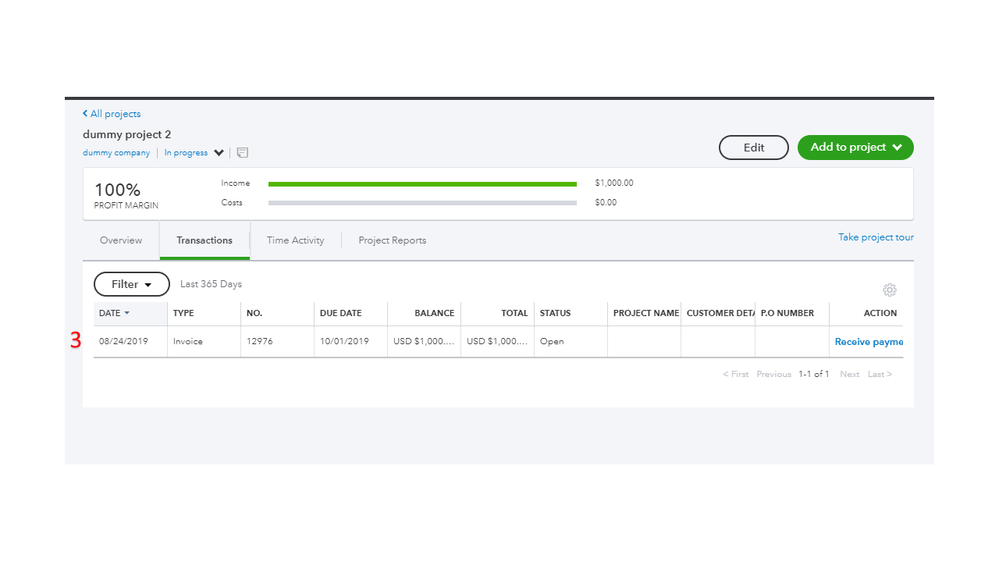The height and width of the screenshot is (562, 999).
Task: Start the Take project tour link
Action: coord(875,237)
